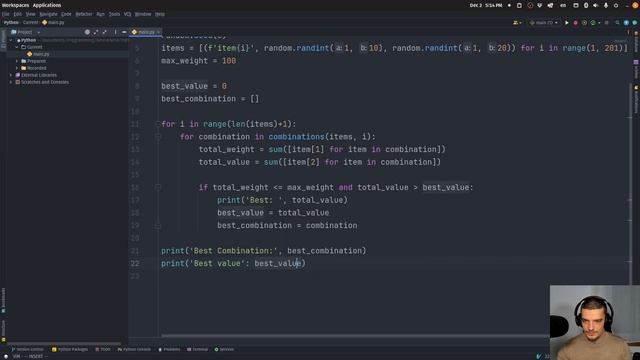The image size is (640, 360).
Task: Open the Problems tool window
Action: tap(169, 349)
